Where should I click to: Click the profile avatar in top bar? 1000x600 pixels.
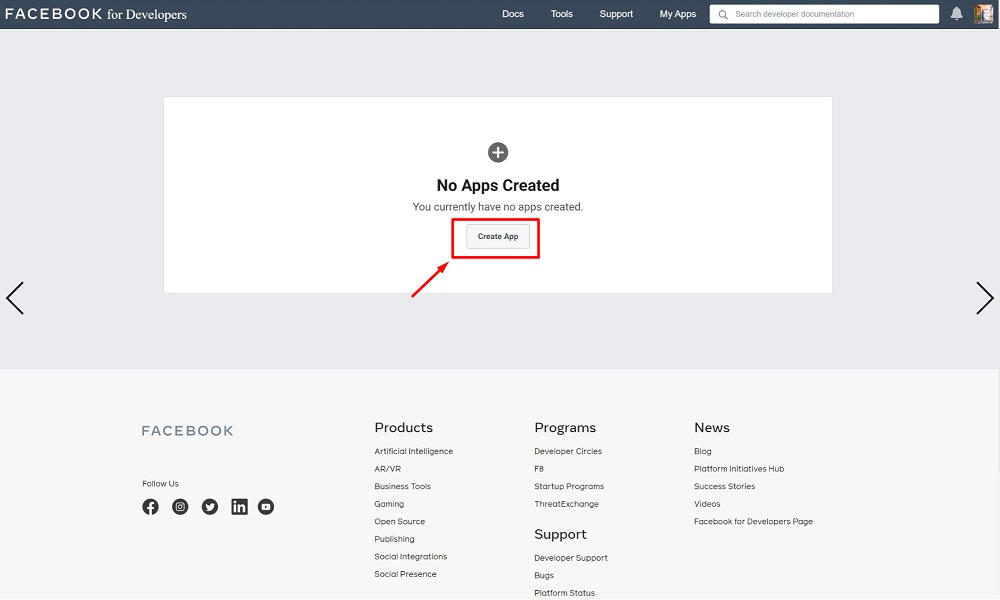coord(984,14)
